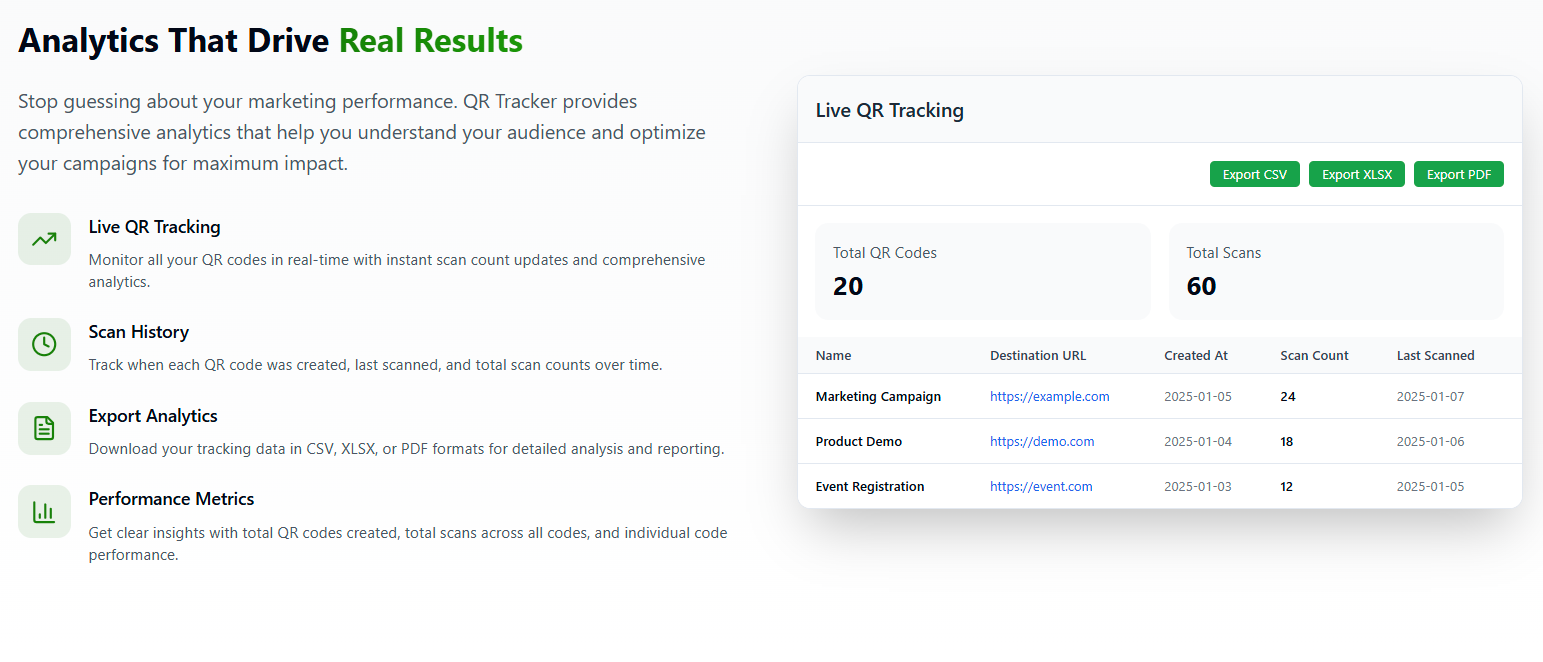Click the Destination URL column header
The width and height of the screenshot is (1543, 662).
tap(1037, 356)
